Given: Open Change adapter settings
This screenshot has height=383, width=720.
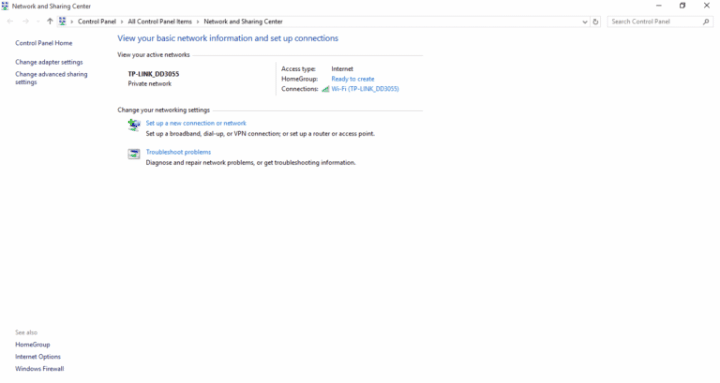Looking at the screenshot, I should click(49, 62).
